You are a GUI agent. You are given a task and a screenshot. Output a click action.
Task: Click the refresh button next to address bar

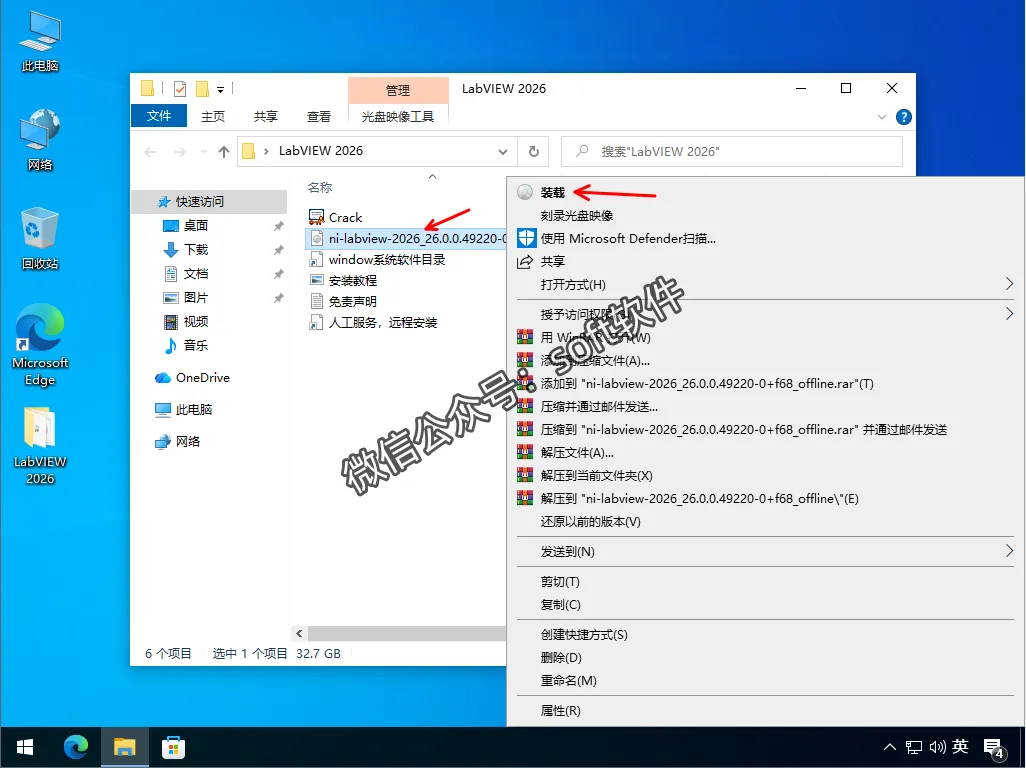[534, 151]
